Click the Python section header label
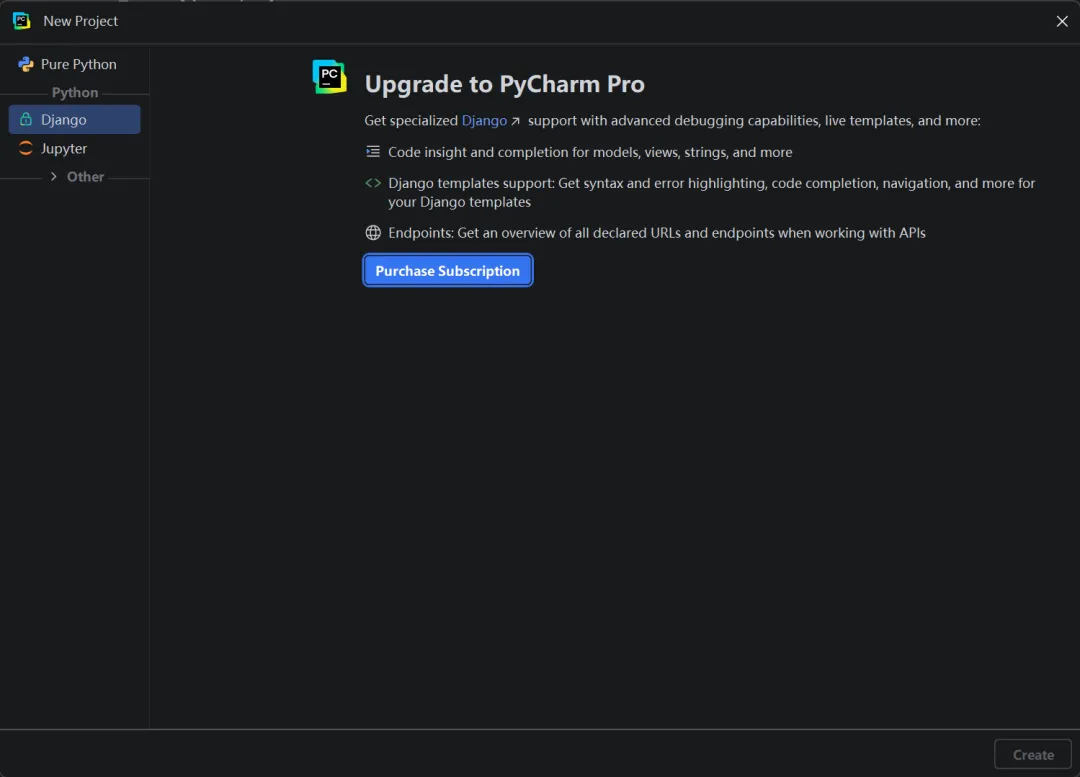1080x777 pixels. tap(75, 92)
